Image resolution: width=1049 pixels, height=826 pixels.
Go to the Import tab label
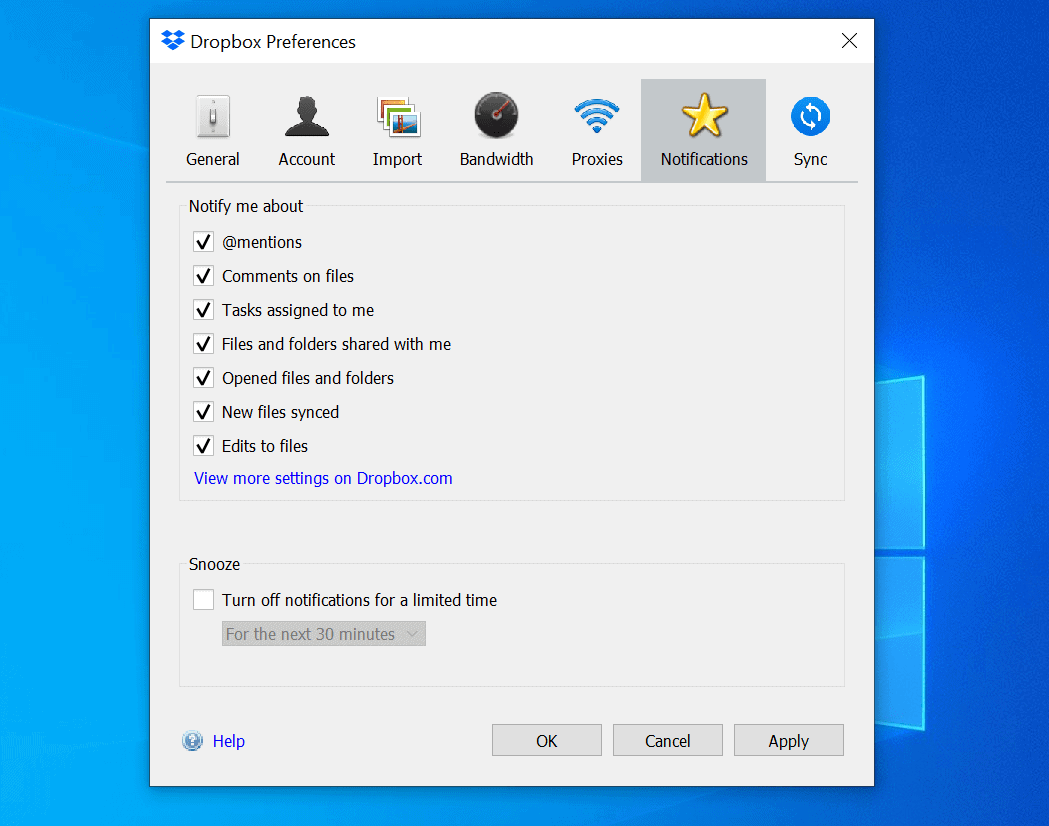click(x=397, y=159)
